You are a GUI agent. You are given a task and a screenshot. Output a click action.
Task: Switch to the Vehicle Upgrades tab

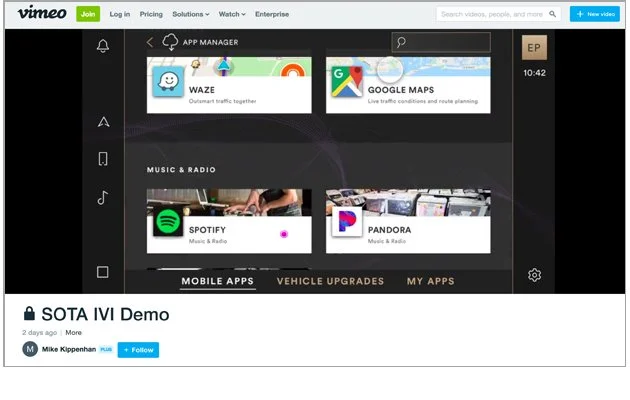click(x=330, y=281)
